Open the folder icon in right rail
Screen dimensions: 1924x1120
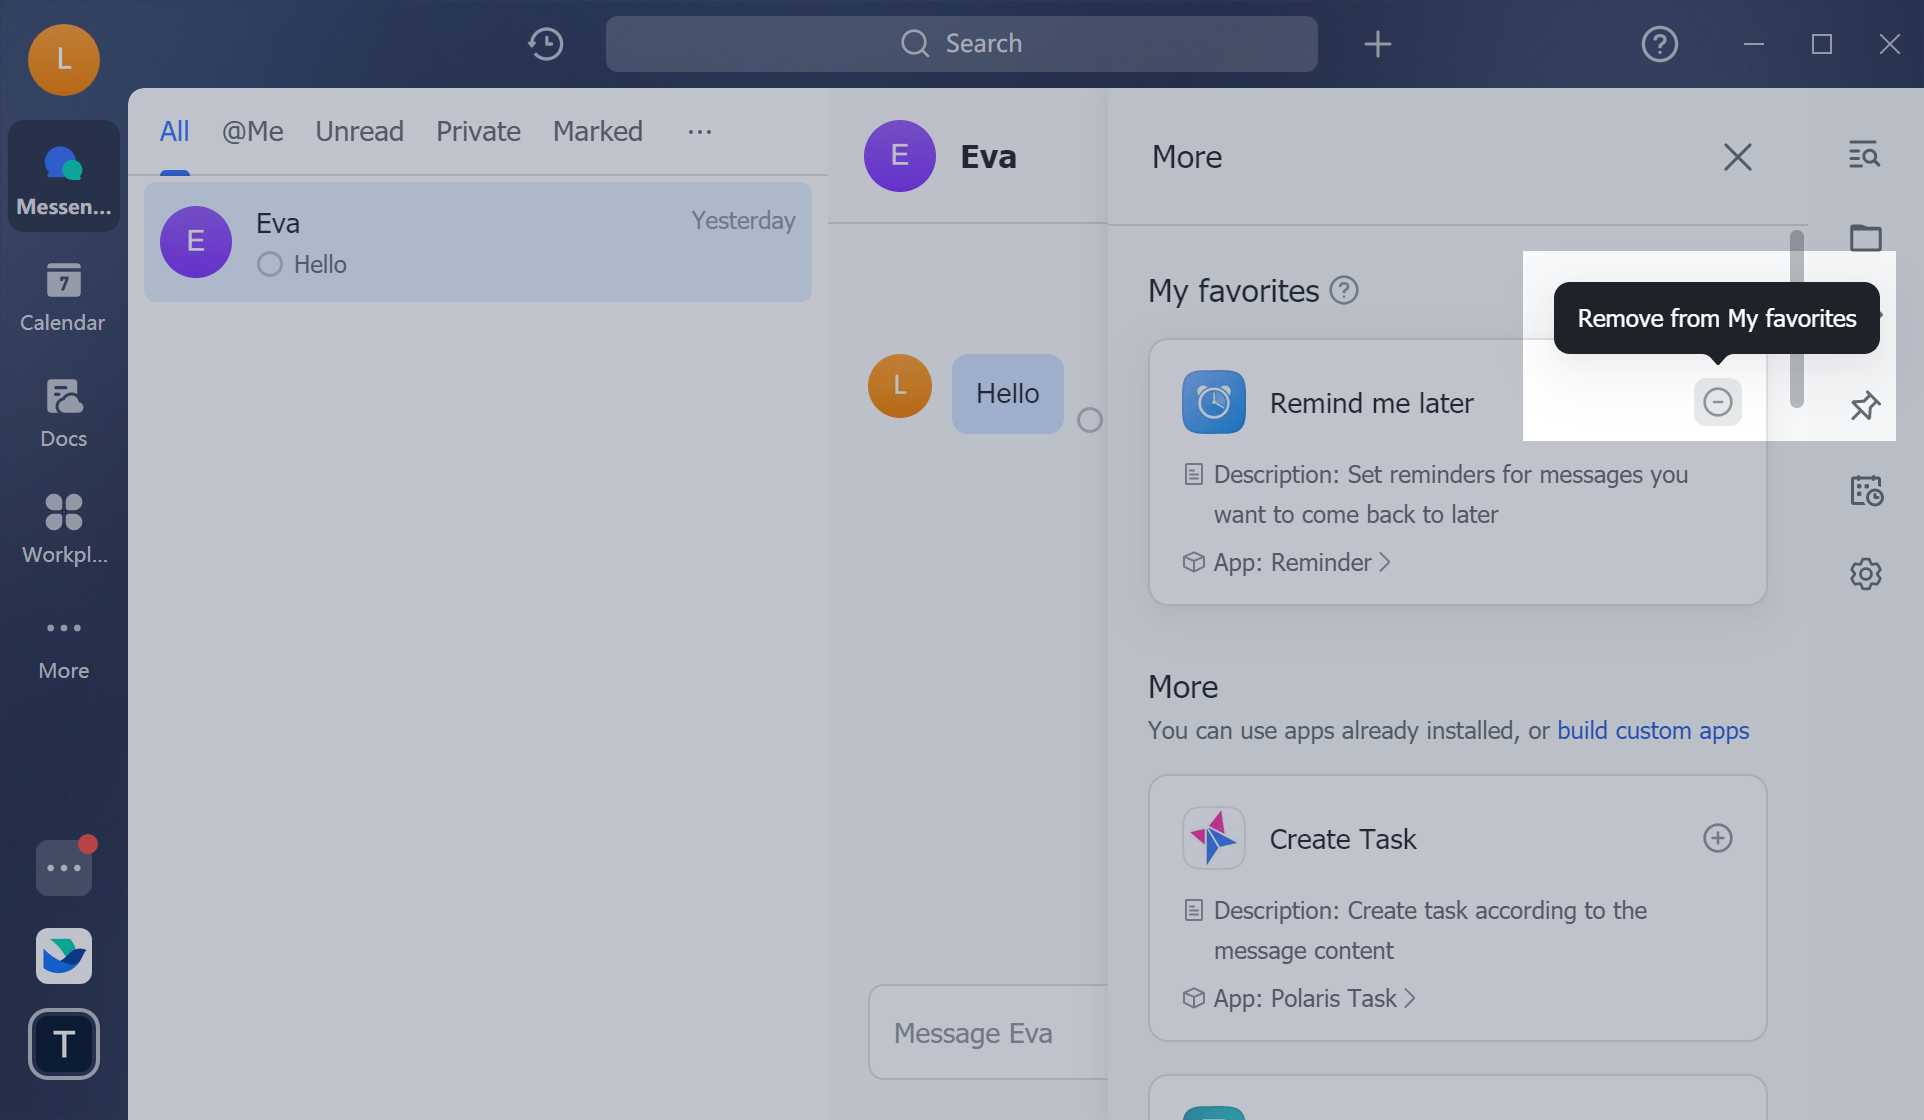coord(1865,237)
